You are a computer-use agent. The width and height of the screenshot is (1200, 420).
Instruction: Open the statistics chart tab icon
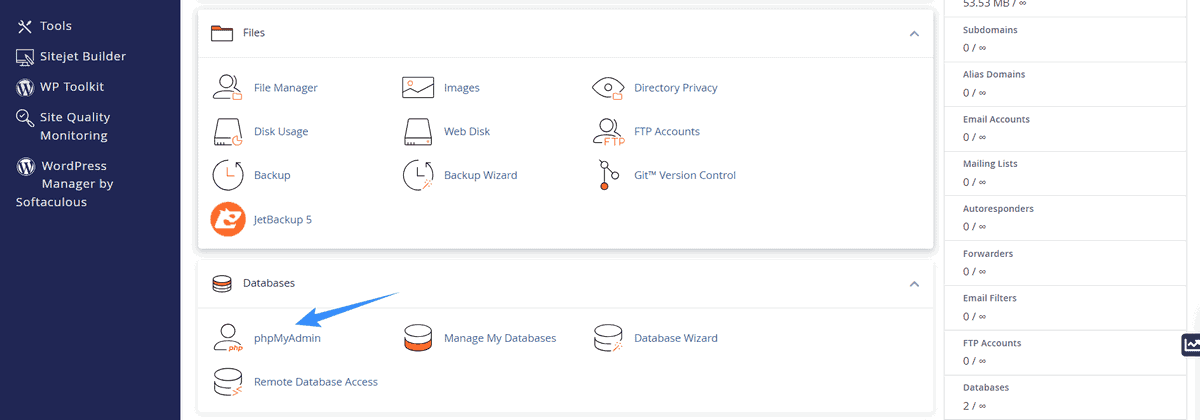1191,344
